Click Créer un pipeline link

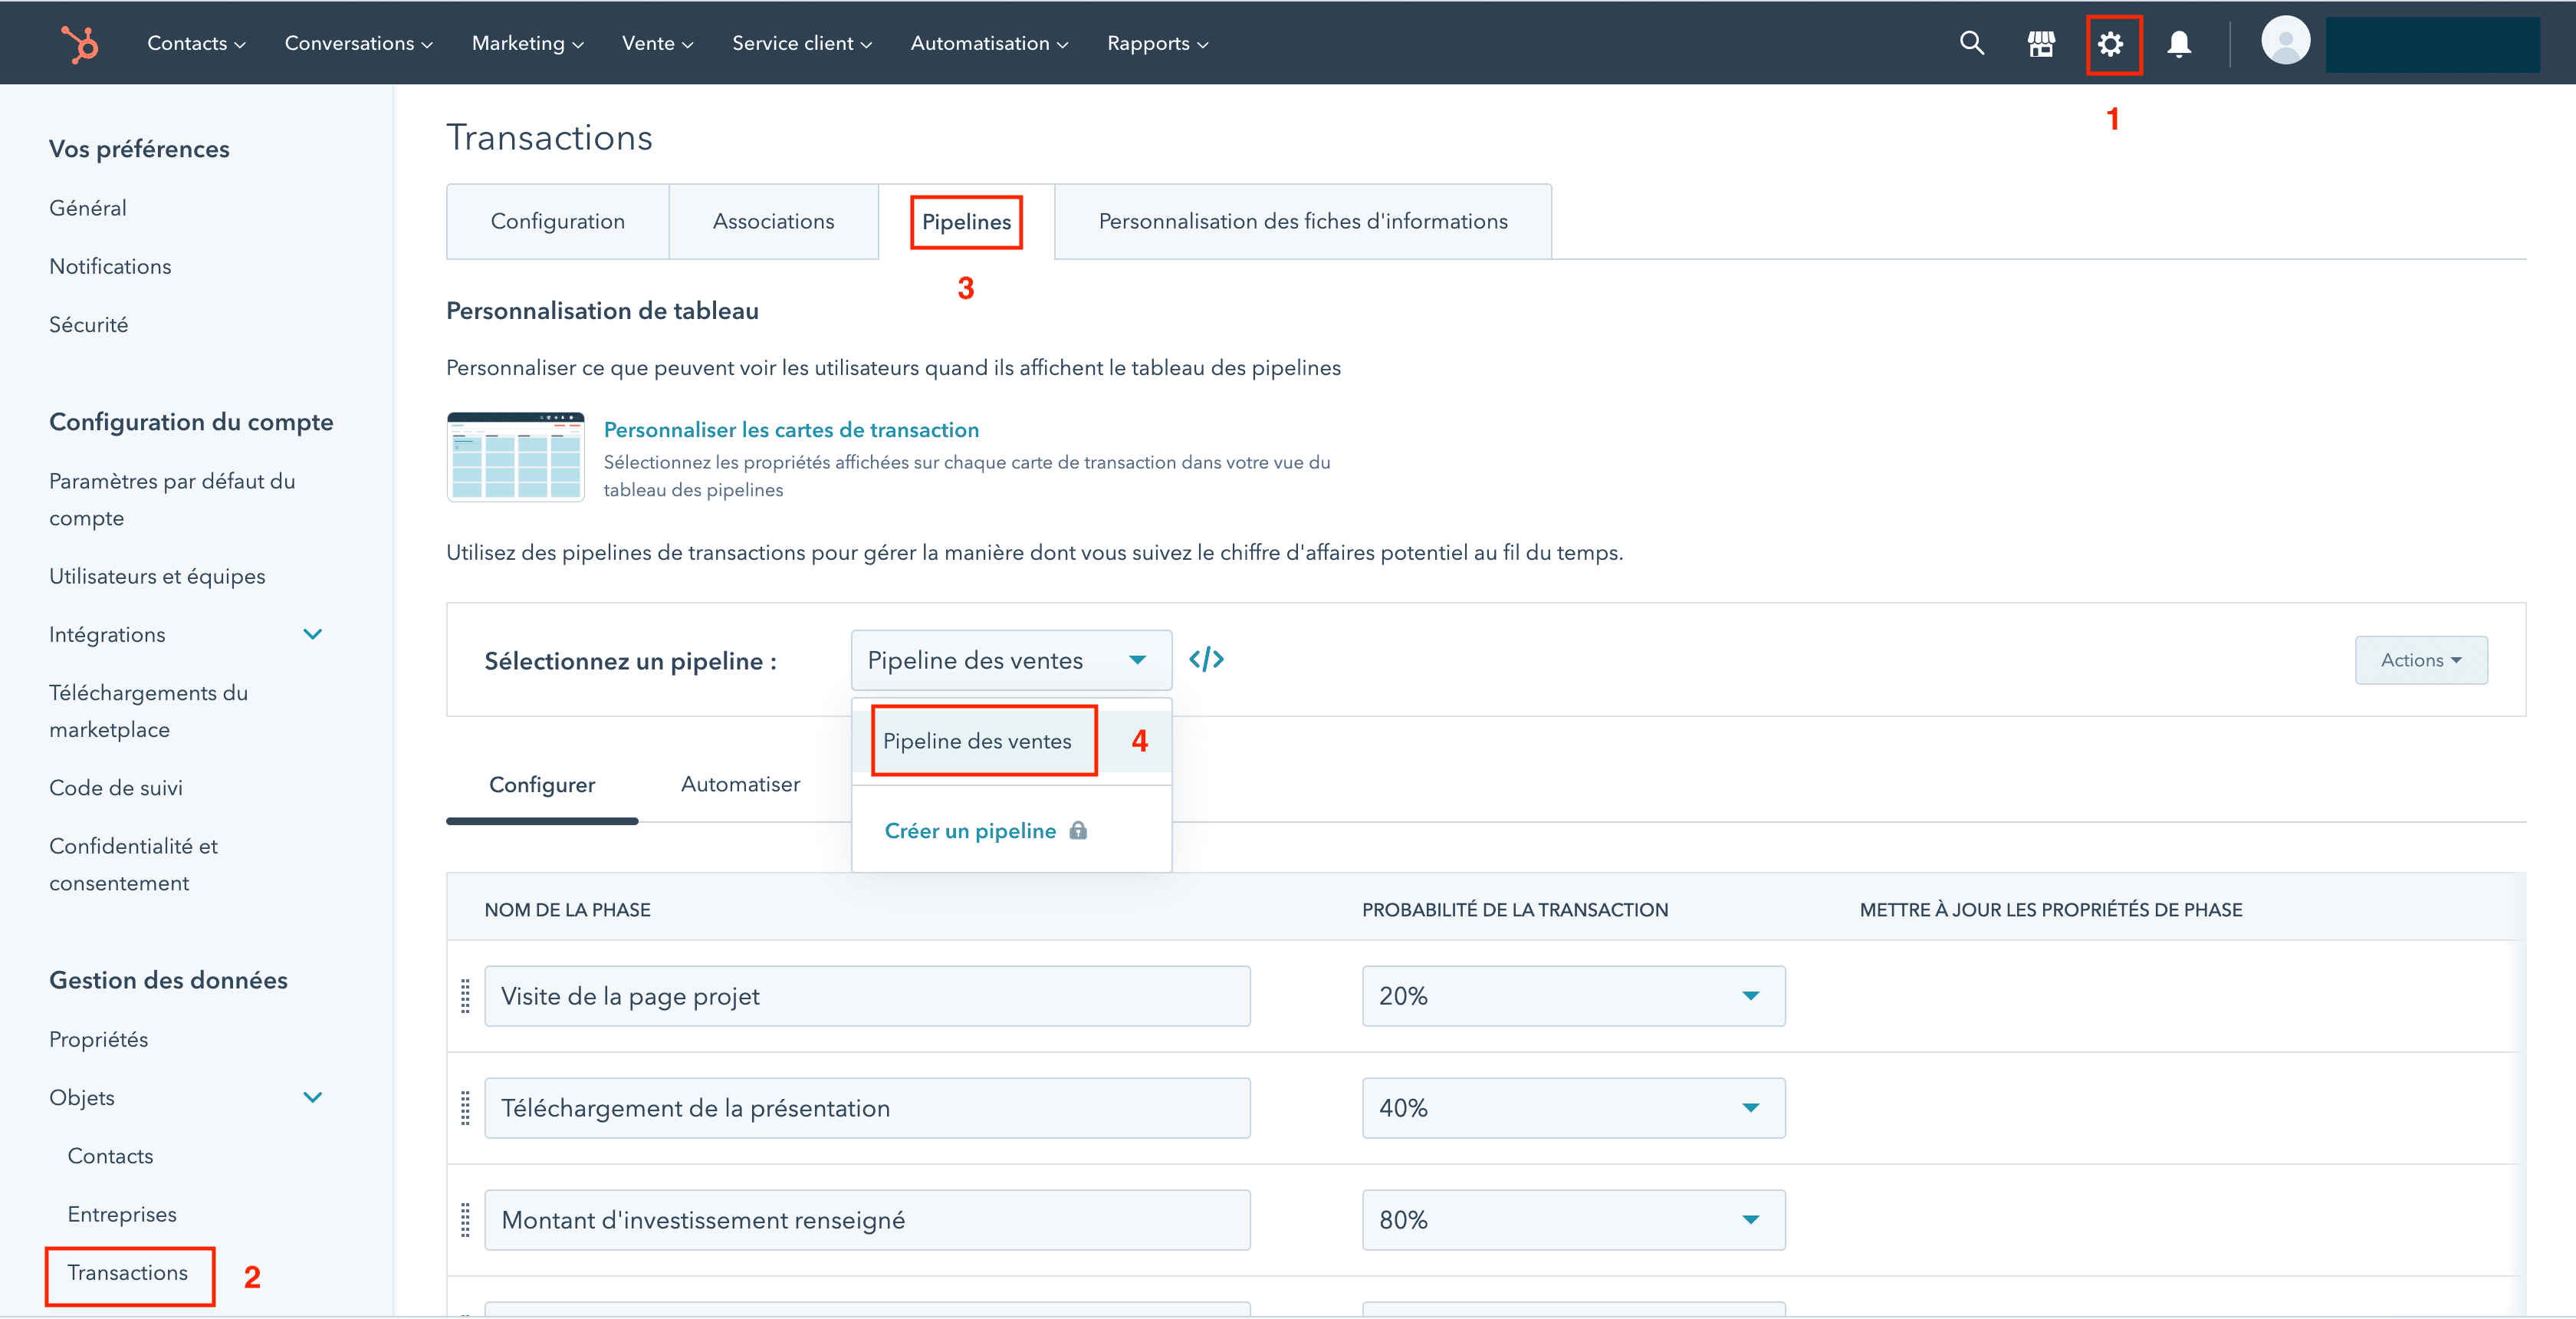[969, 831]
